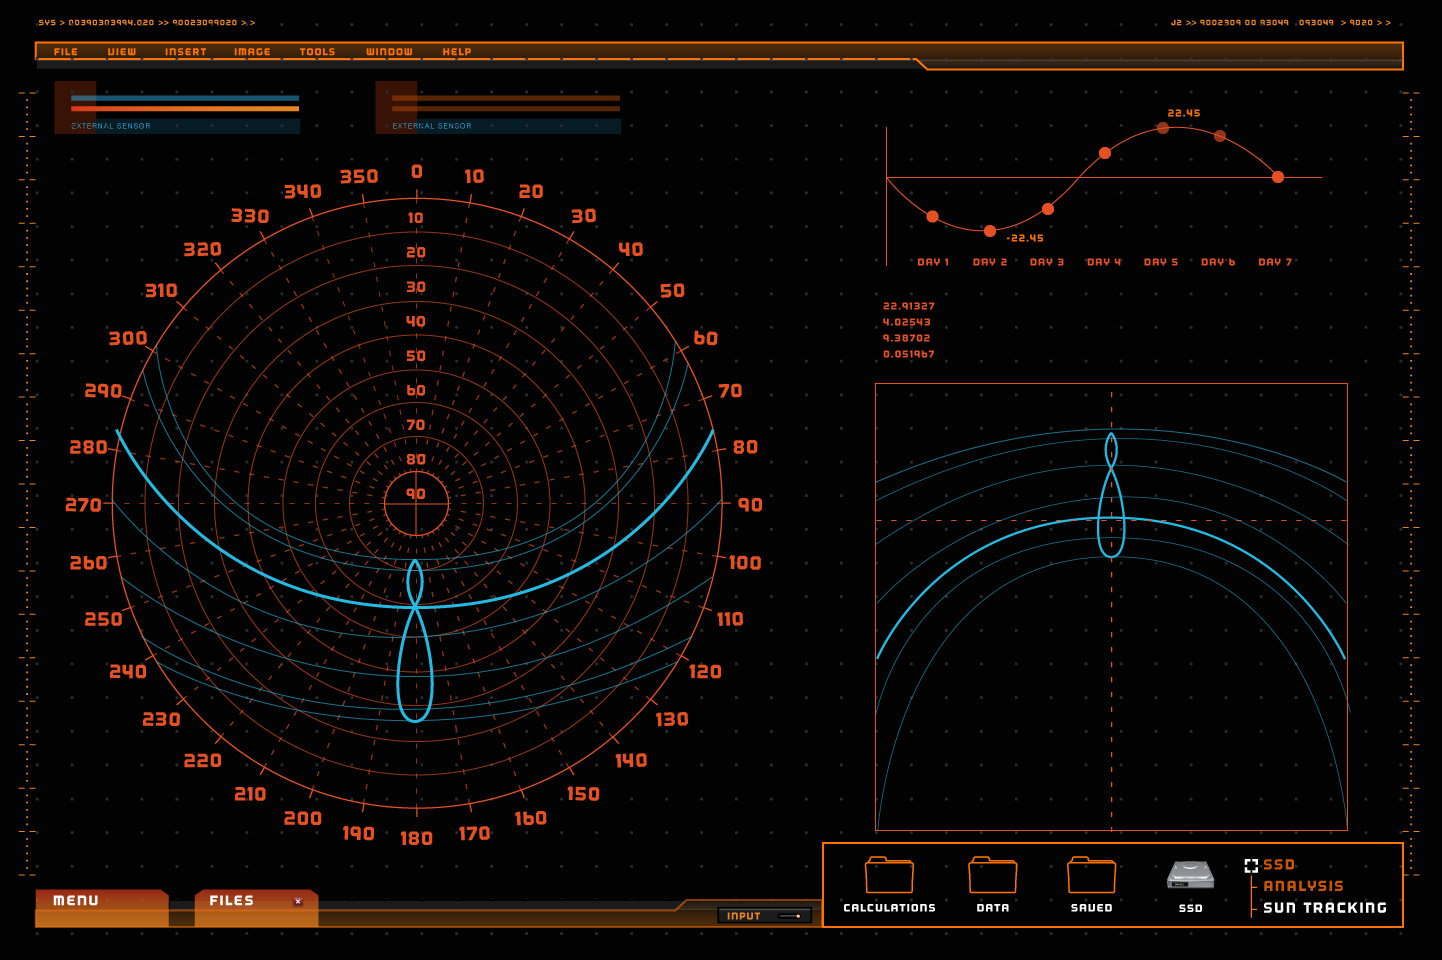Select SUN TRACKING in the tree
1442x960 pixels.
tap(1325, 908)
